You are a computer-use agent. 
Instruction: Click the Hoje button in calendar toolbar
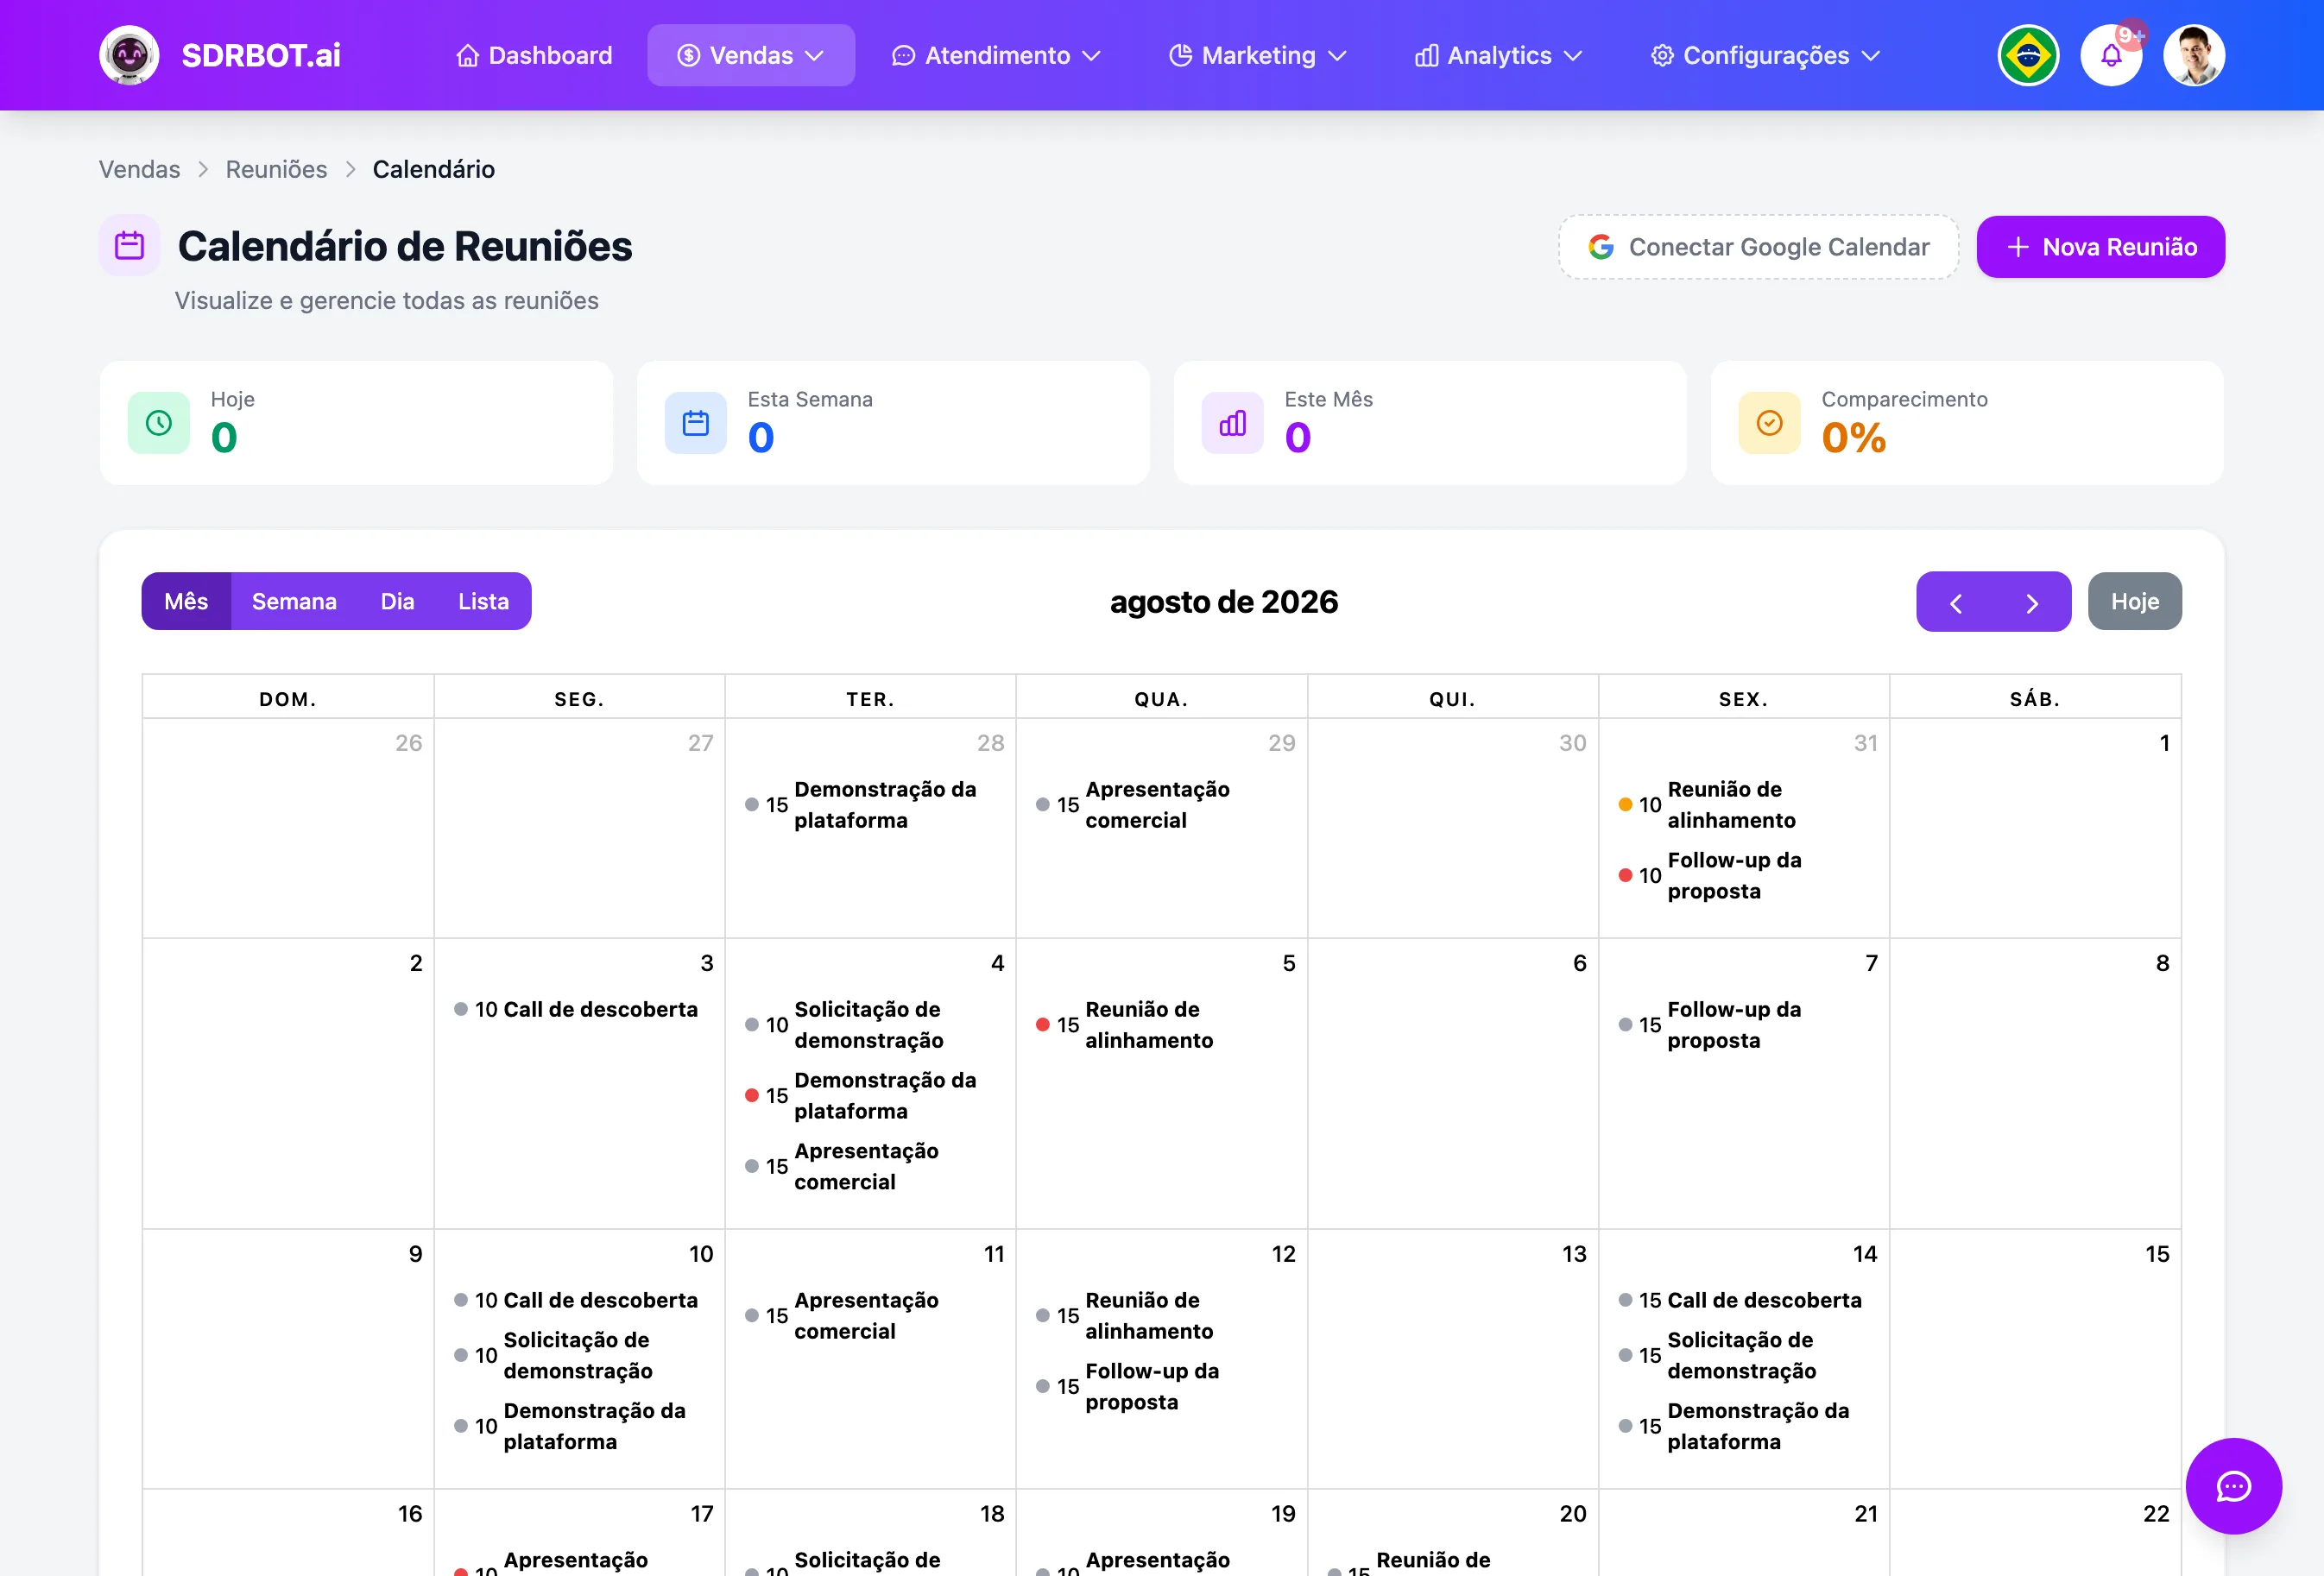[2135, 601]
